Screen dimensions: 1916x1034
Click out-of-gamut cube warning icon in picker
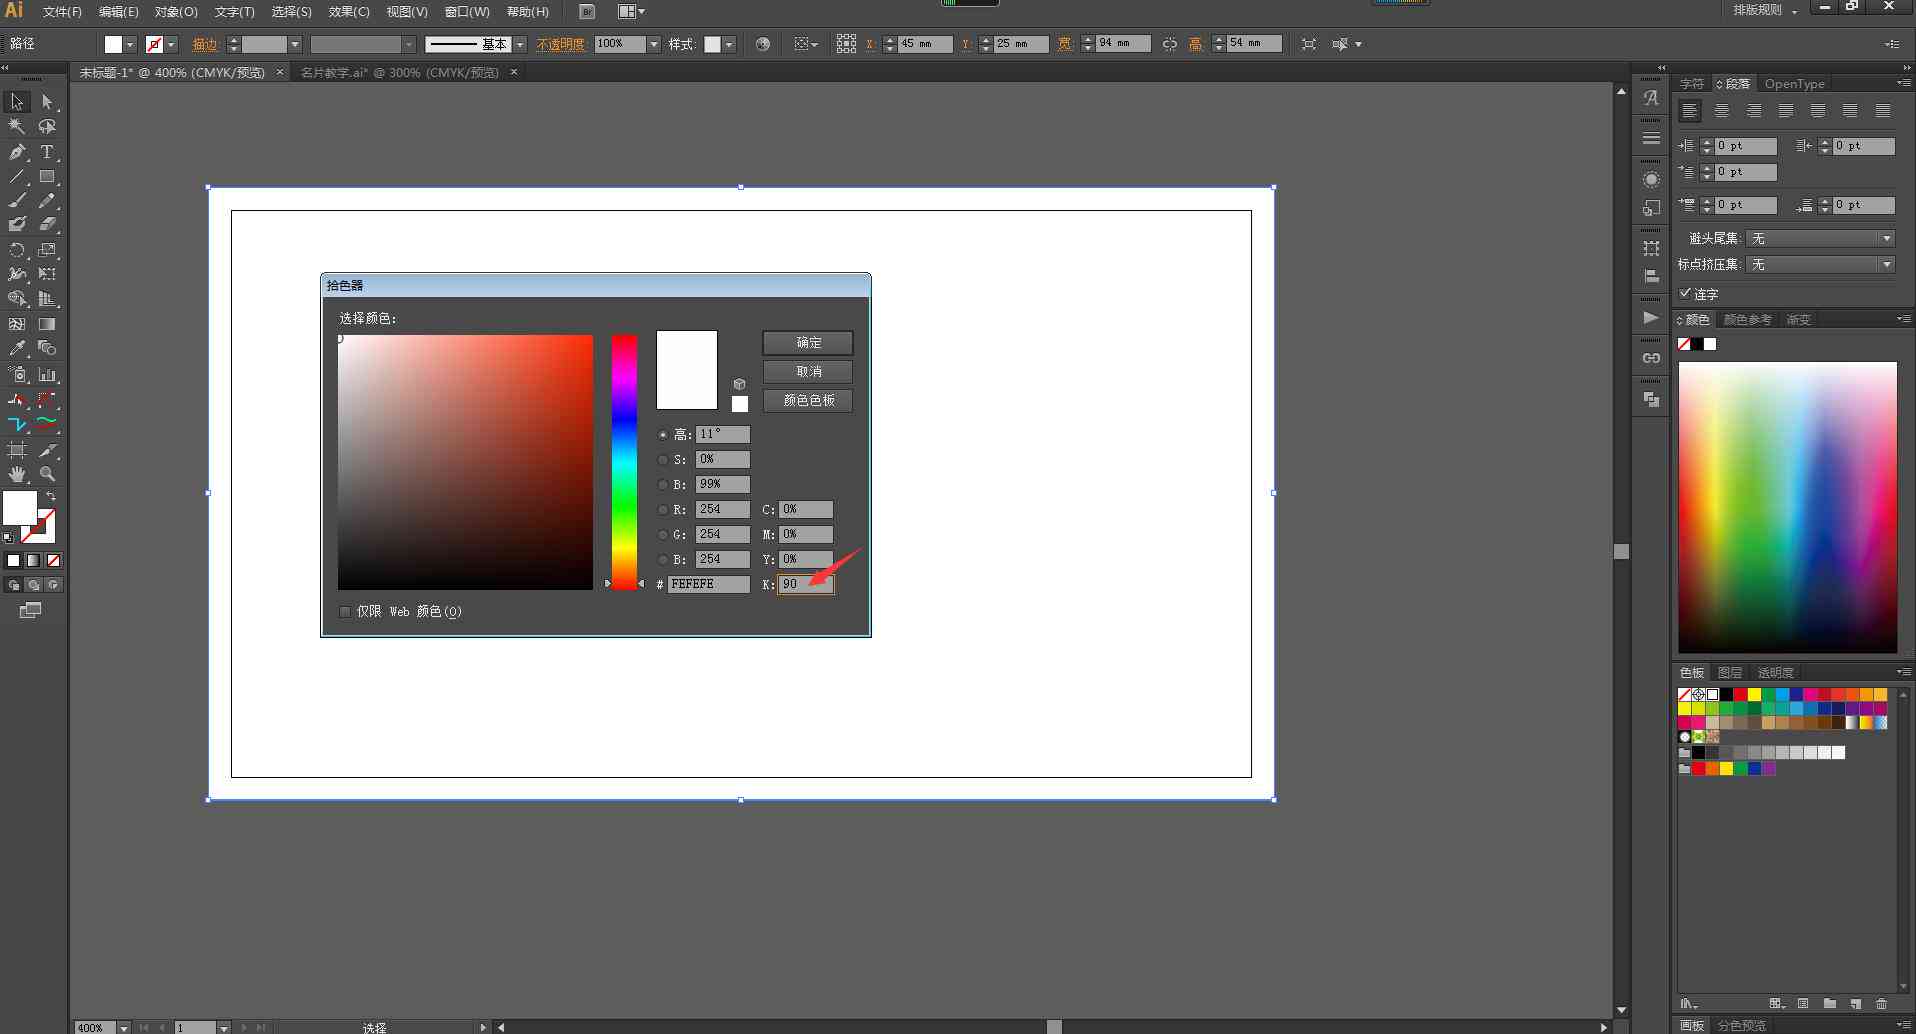tap(739, 384)
